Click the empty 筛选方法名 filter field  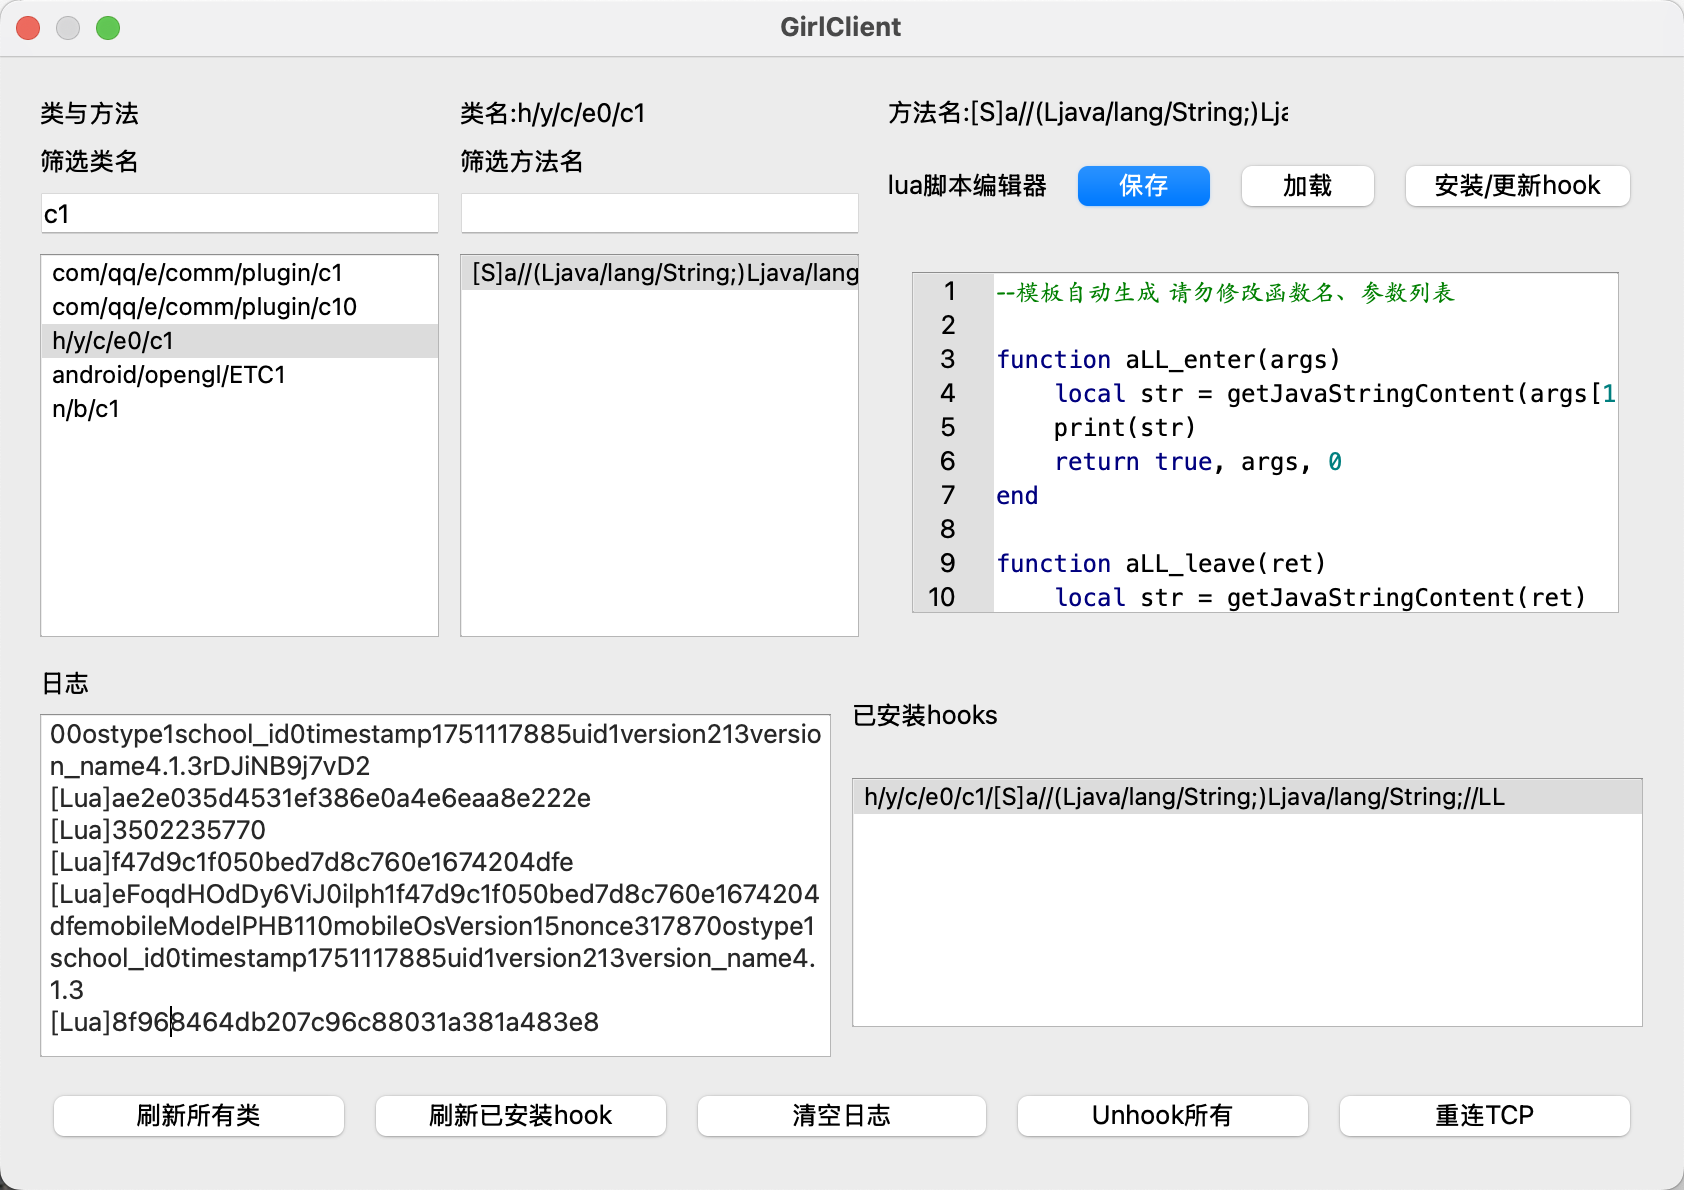(659, 212)
